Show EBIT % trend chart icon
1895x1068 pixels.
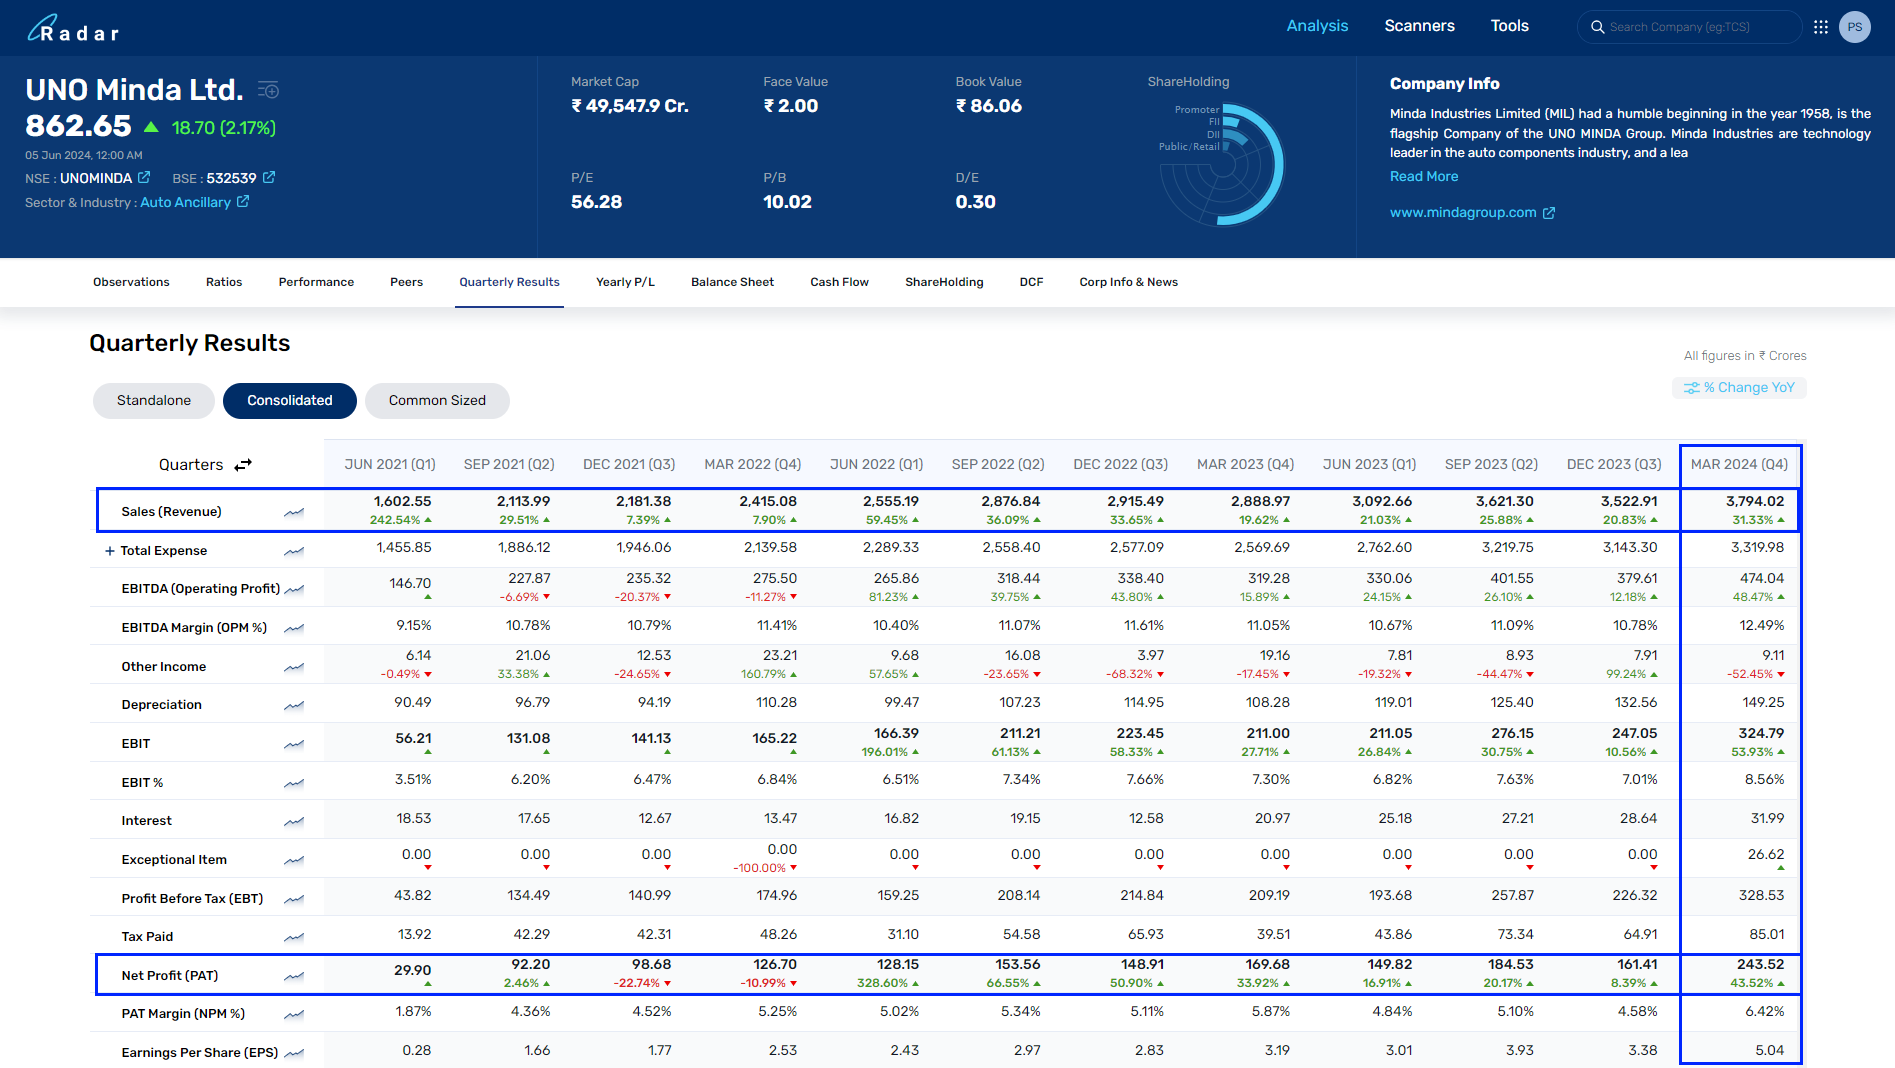pyautogui.click(x=294, y=783)
